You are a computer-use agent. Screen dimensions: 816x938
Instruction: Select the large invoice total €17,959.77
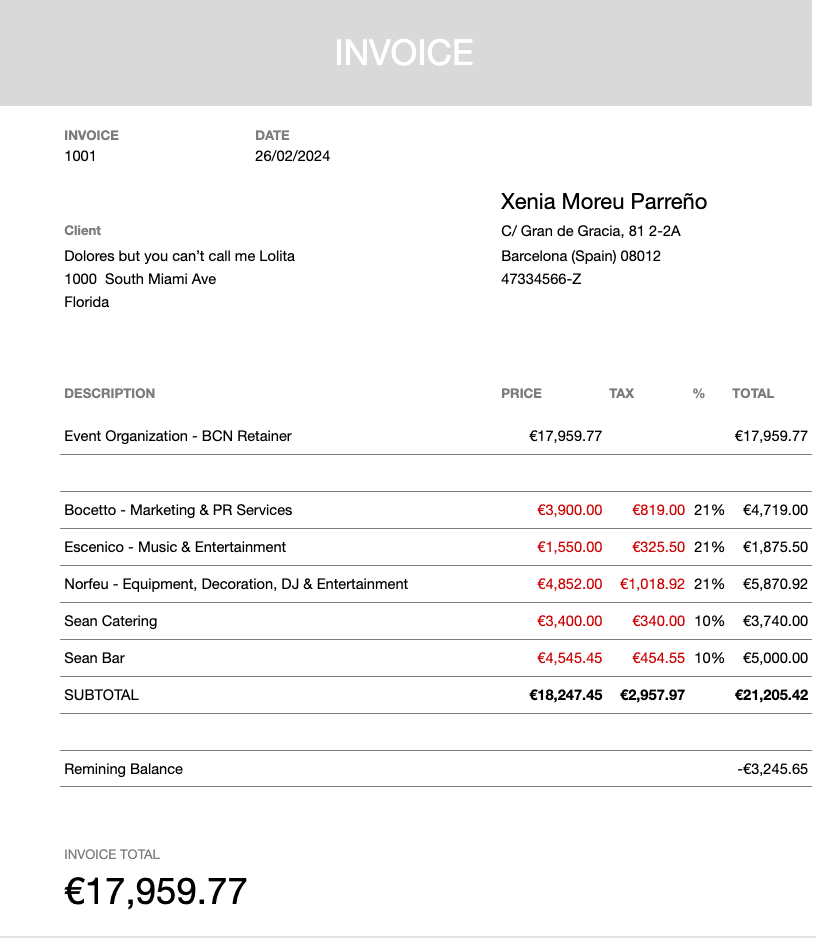coord(156,891)
